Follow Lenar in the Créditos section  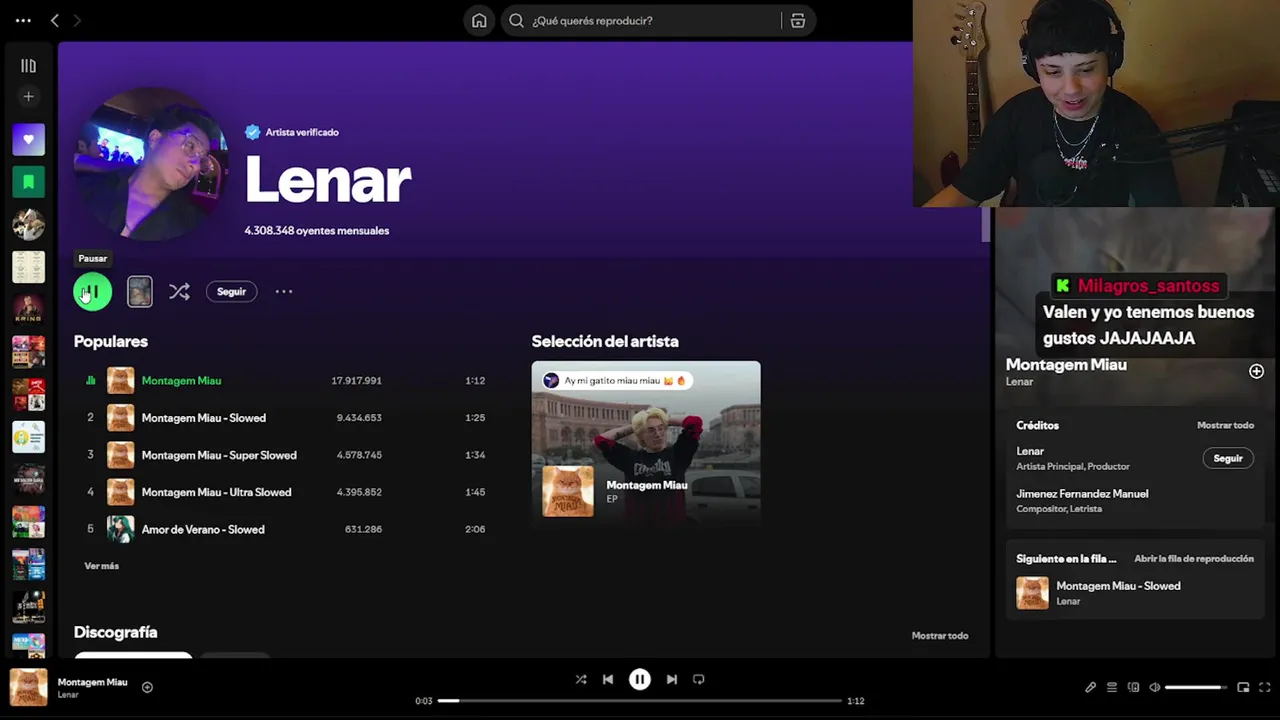click(x=1228, y=458)
